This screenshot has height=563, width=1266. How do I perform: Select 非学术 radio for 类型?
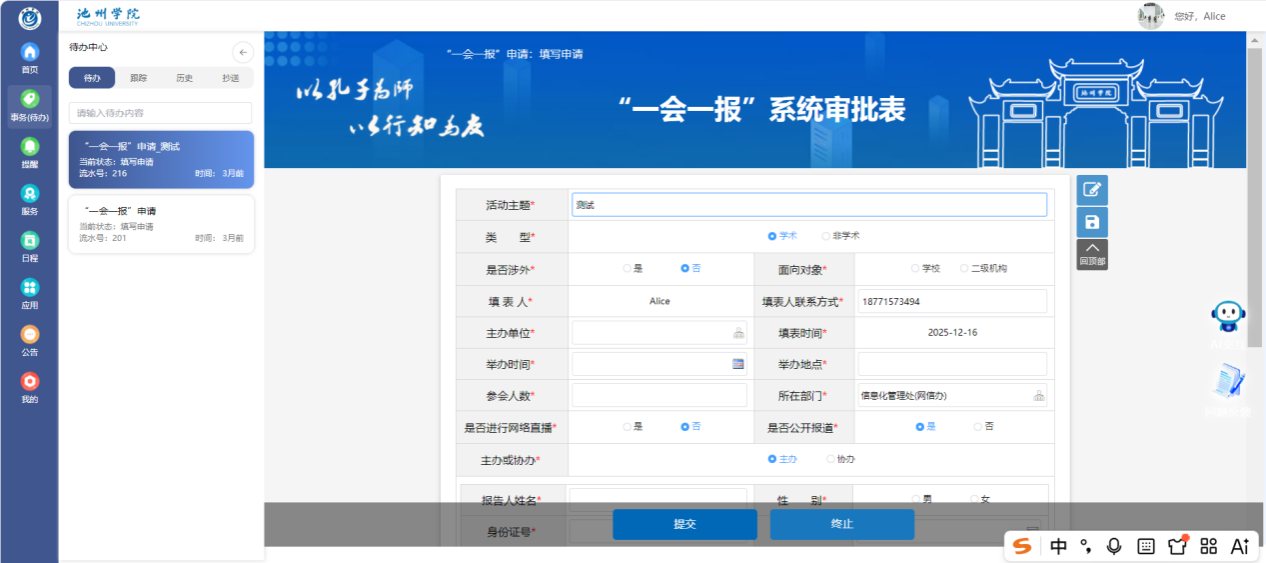pos(826,236)
